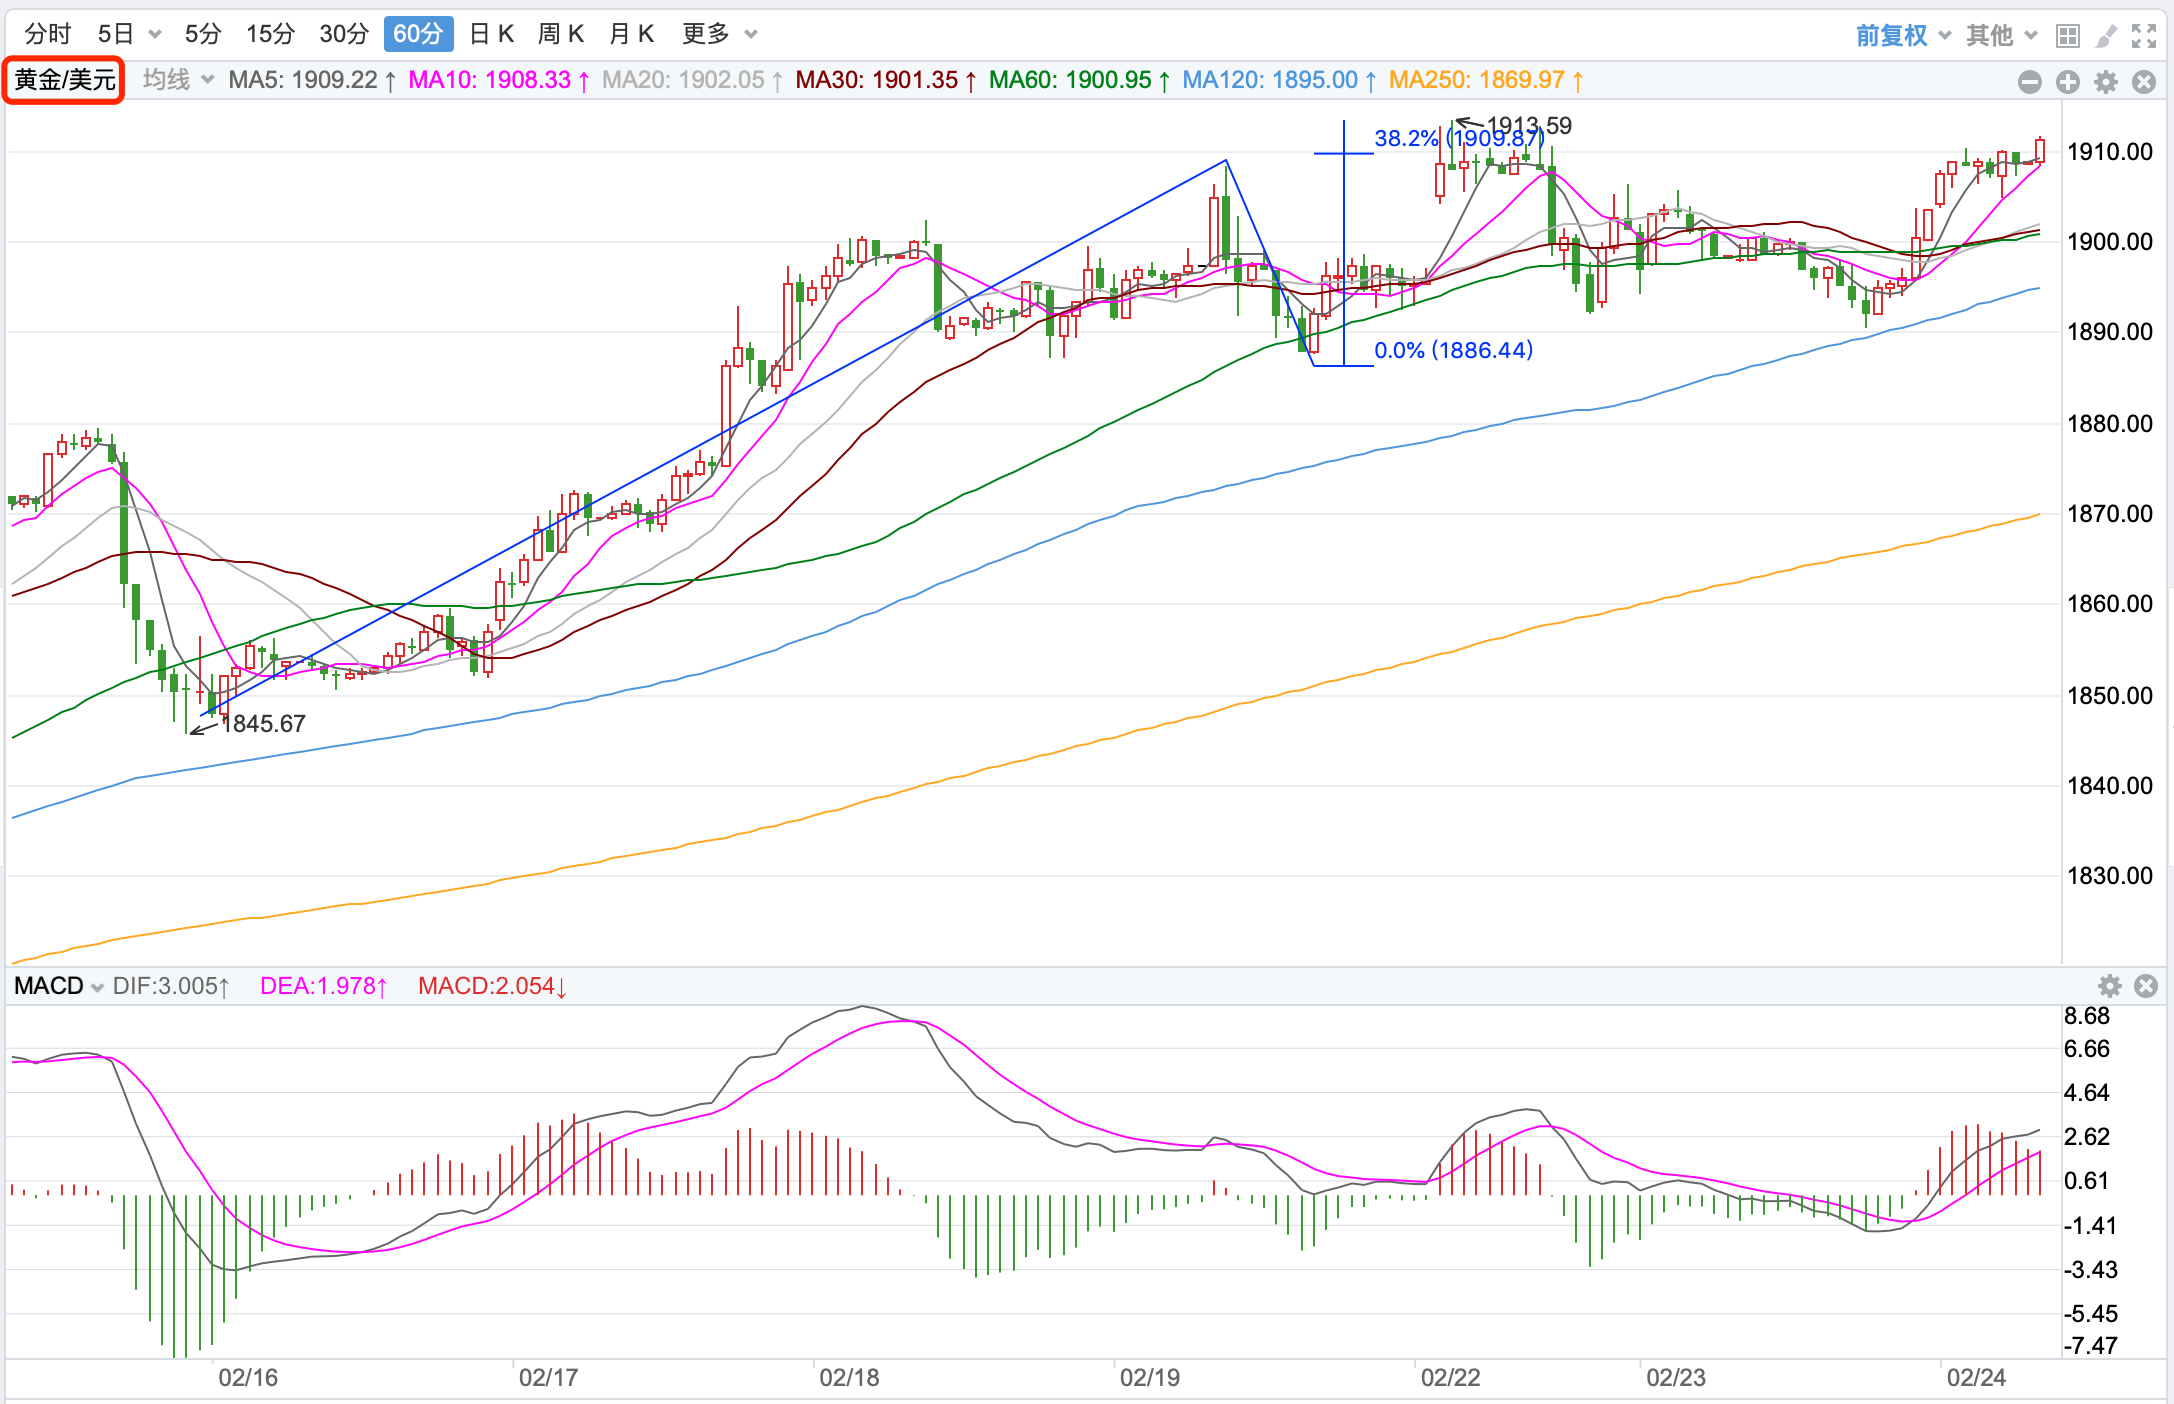Click the MA10: 1908.33 value label

click(x=500, y=80)
